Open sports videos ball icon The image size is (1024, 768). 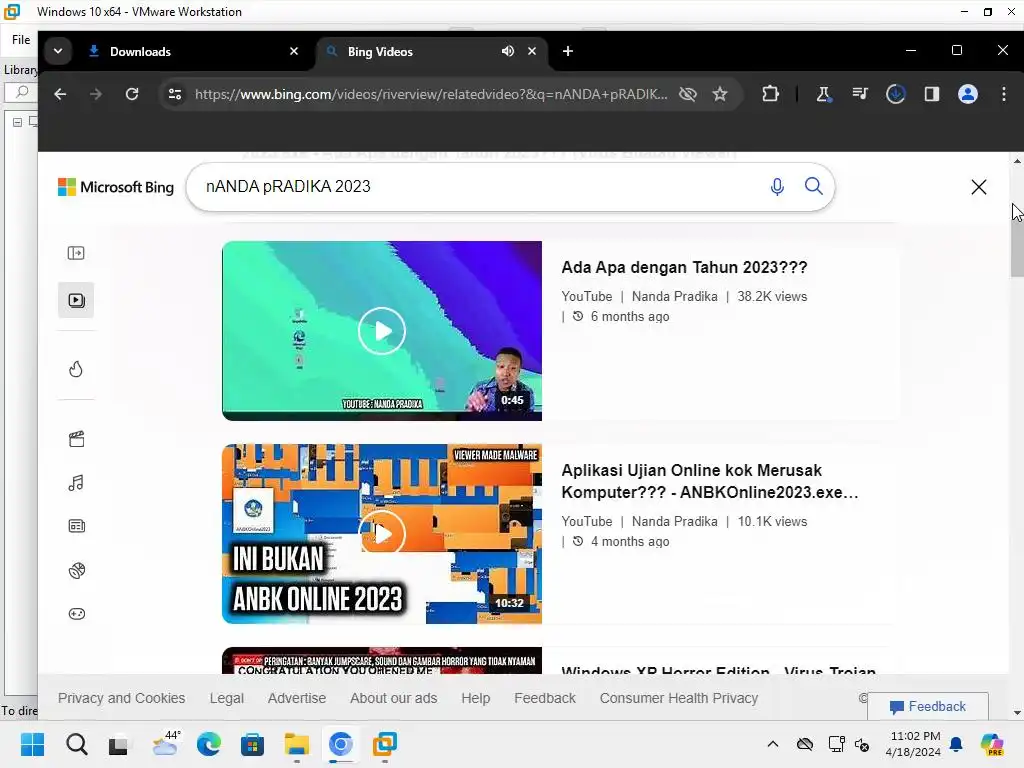coord(76,571)
